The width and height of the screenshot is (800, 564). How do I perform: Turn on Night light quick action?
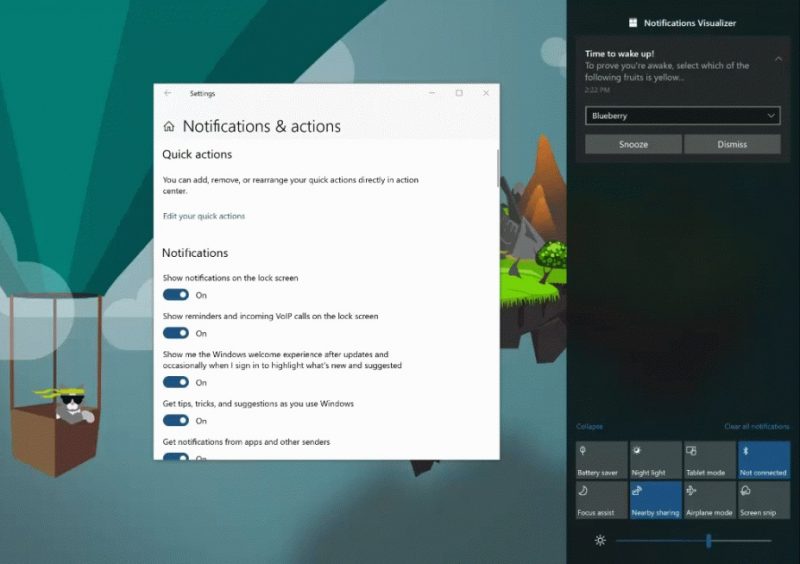656,460
